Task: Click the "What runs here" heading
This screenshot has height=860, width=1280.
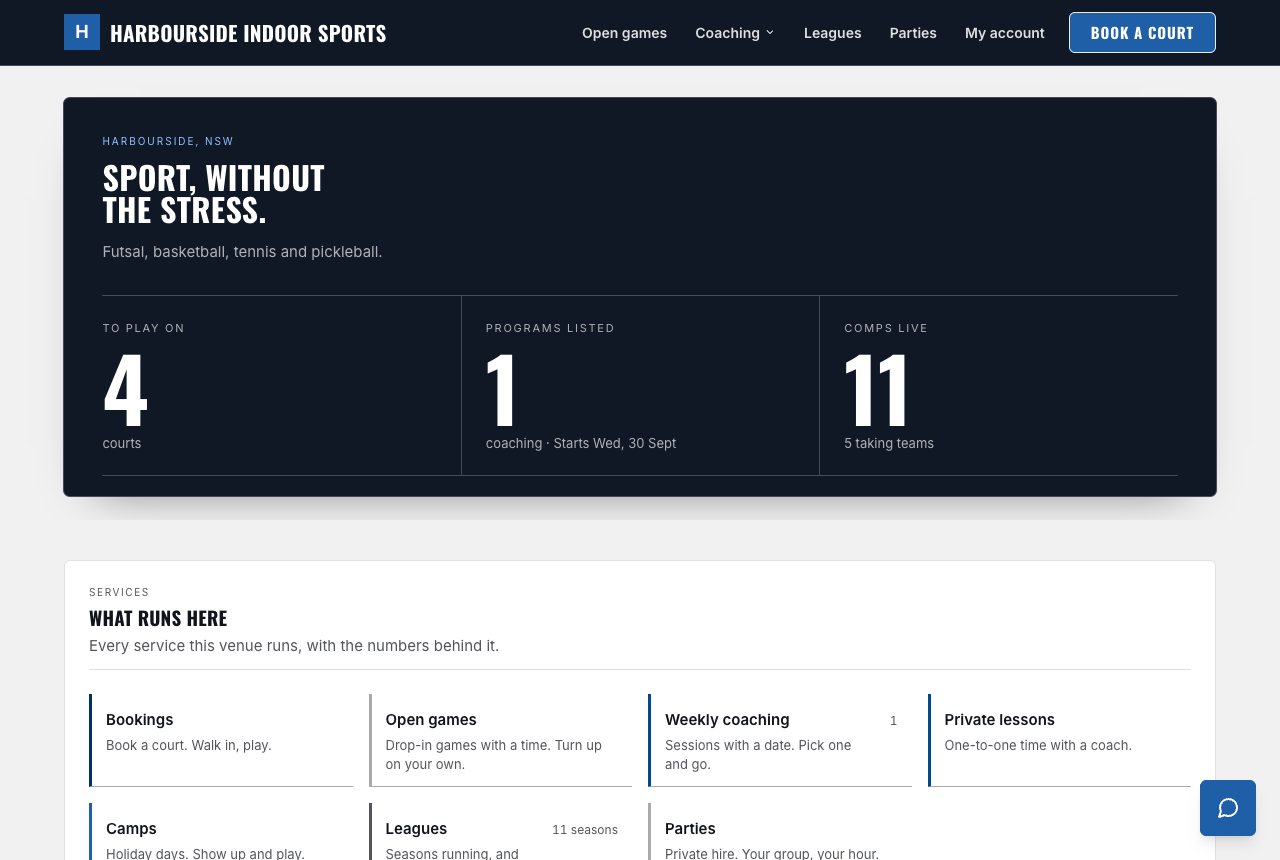Action: [158, 618]
